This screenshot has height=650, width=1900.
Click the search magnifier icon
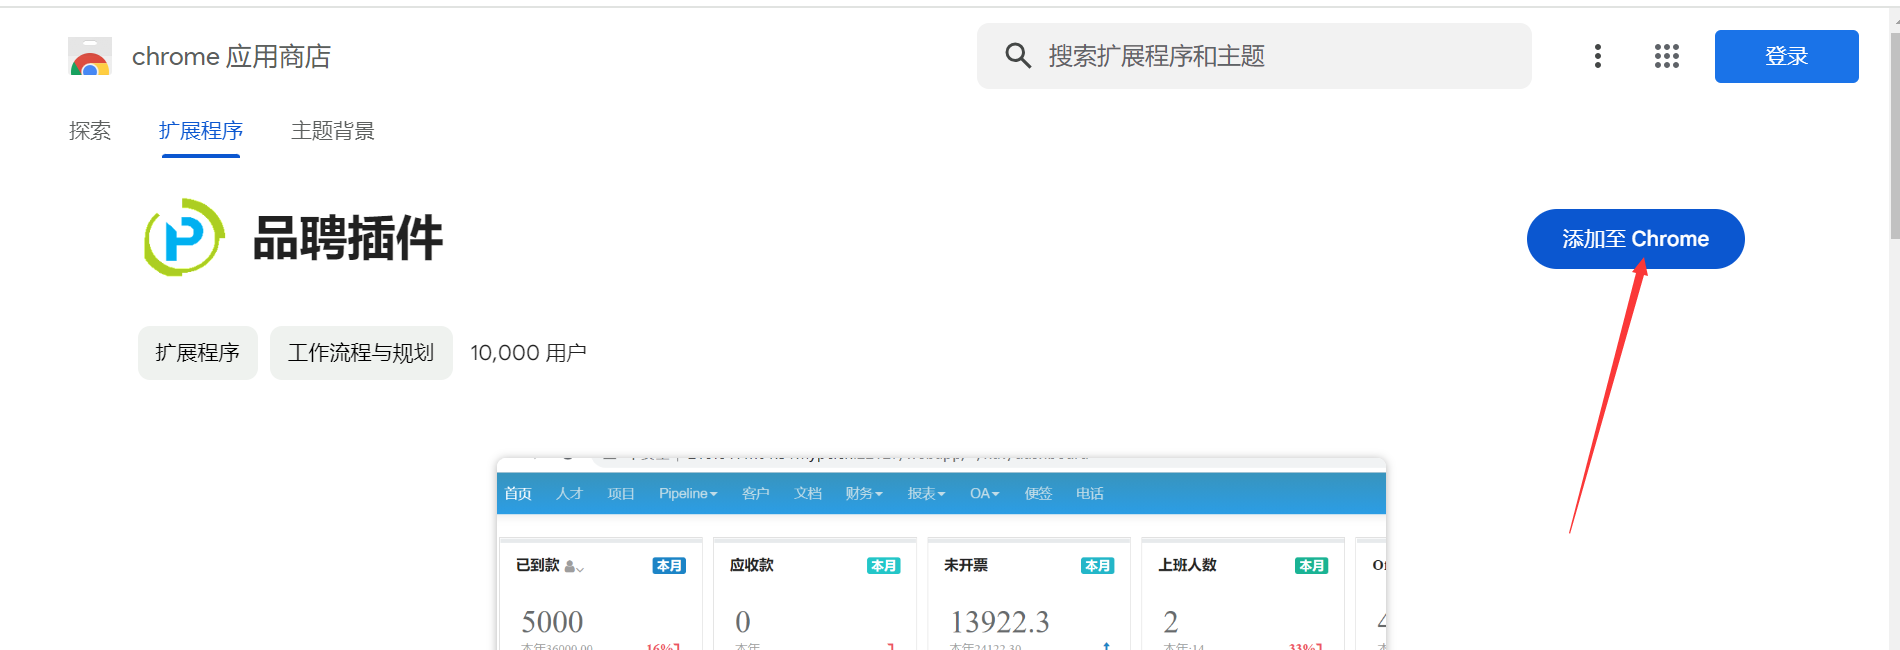[1018, 56]
